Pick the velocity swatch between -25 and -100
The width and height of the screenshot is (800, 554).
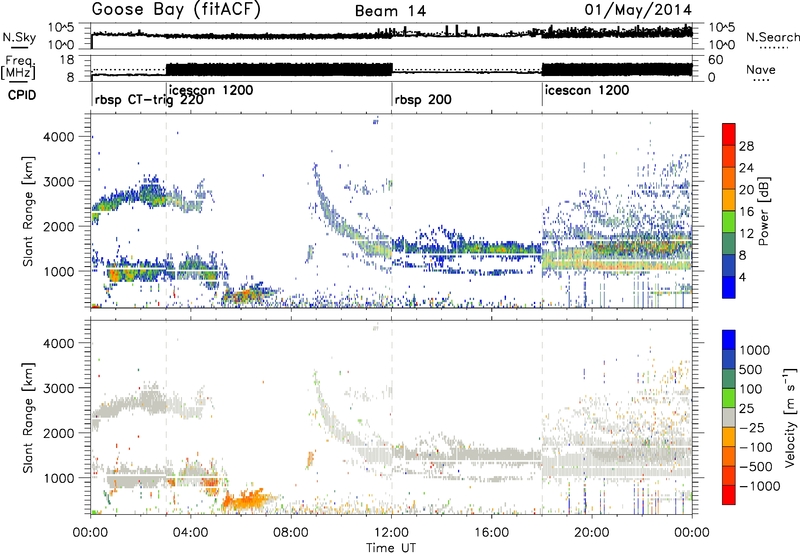point(729,437)
